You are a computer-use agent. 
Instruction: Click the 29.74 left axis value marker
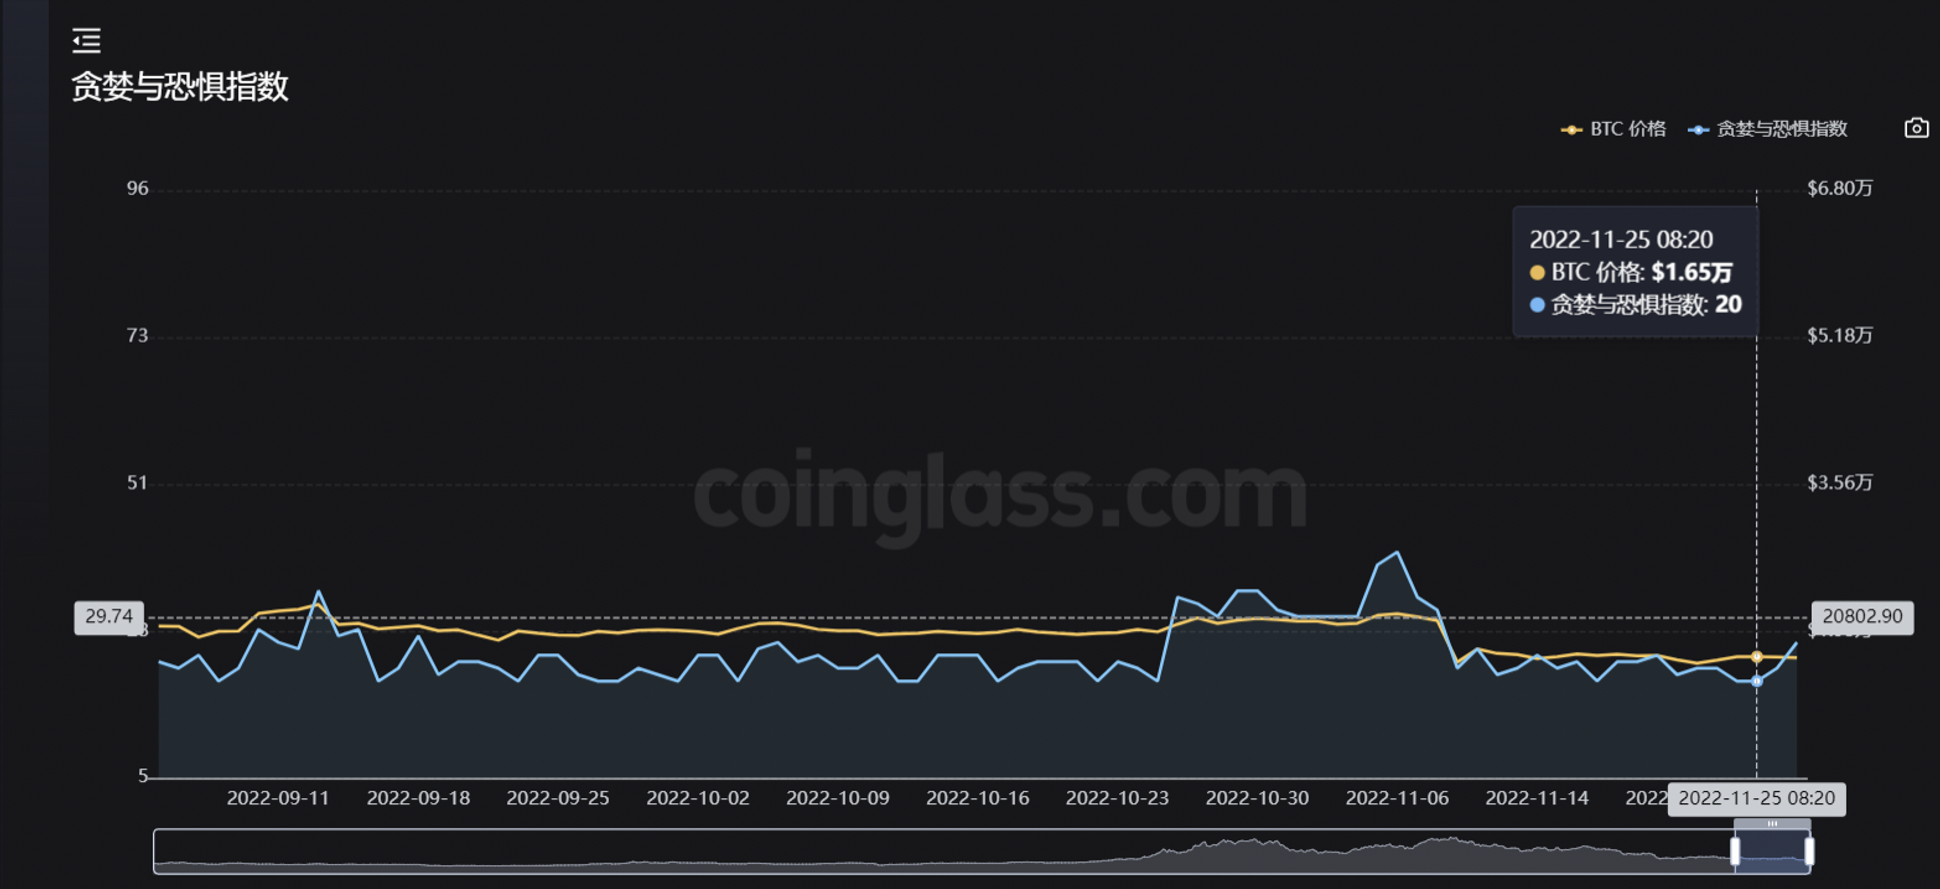coord(109,617)
